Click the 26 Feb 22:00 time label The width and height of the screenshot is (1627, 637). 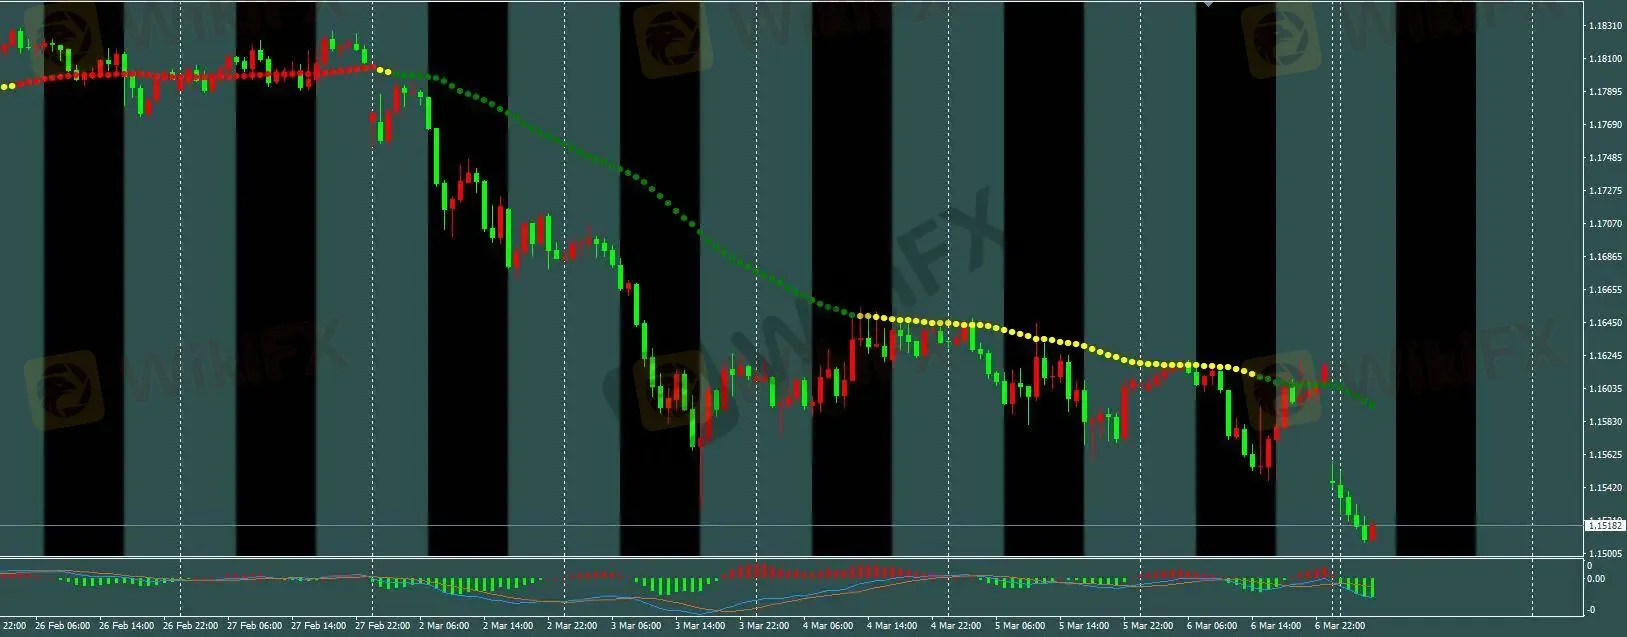point(190,626)
